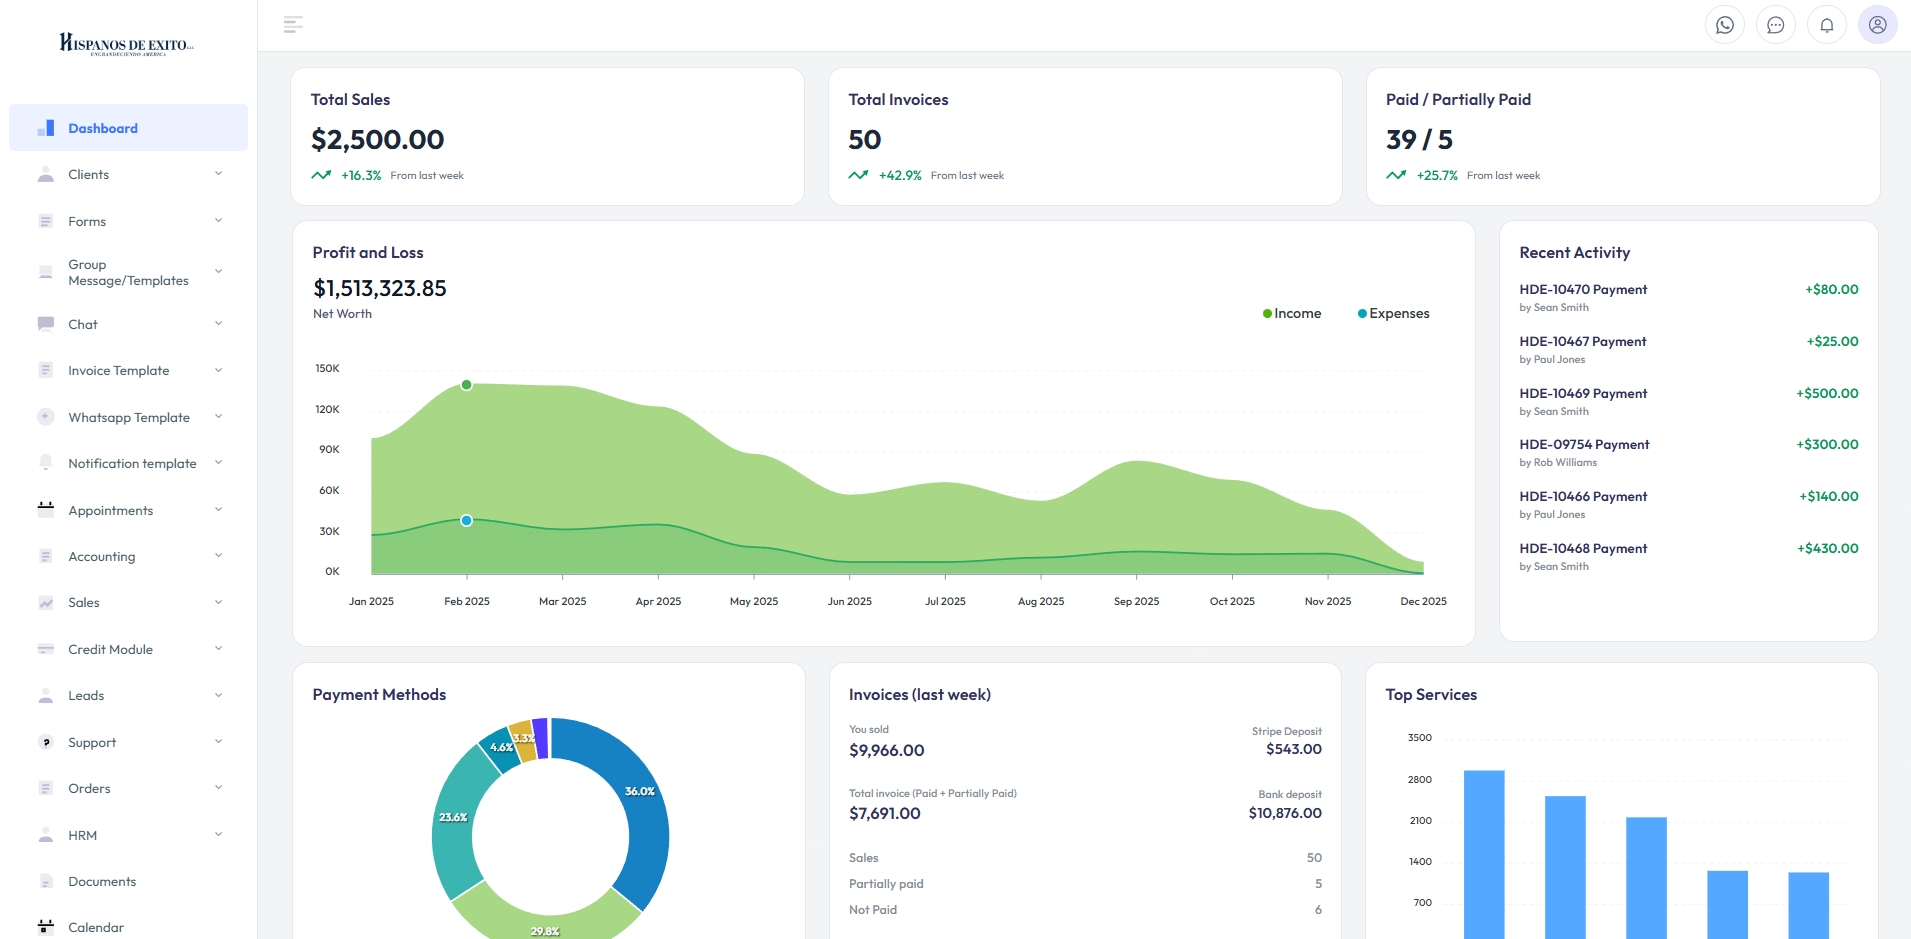Toggle Income series in chart legend
Viewport: 1911px width, 939px height.
coord(1292,314)
